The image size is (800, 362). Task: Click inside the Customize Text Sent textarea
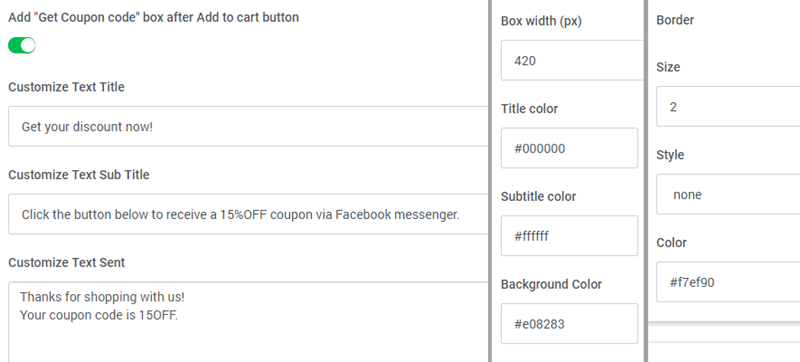[x=248, y=322]
